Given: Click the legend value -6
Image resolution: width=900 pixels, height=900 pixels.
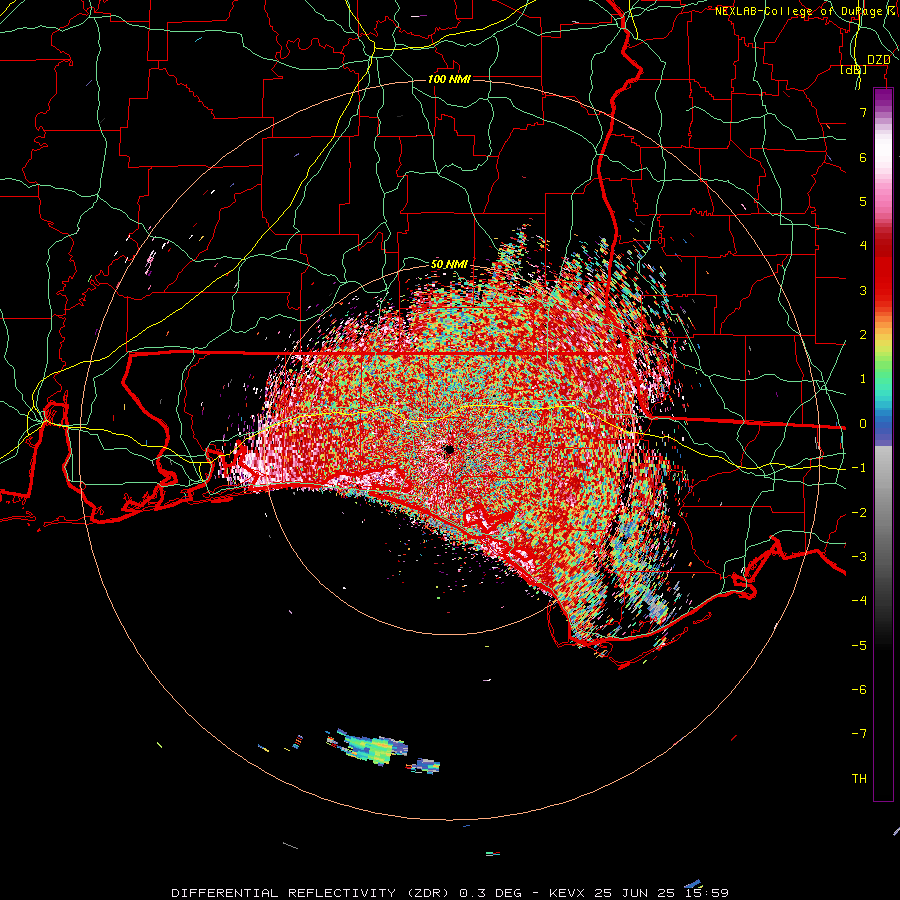Looking at the screenshot, I should coord(859,689).
